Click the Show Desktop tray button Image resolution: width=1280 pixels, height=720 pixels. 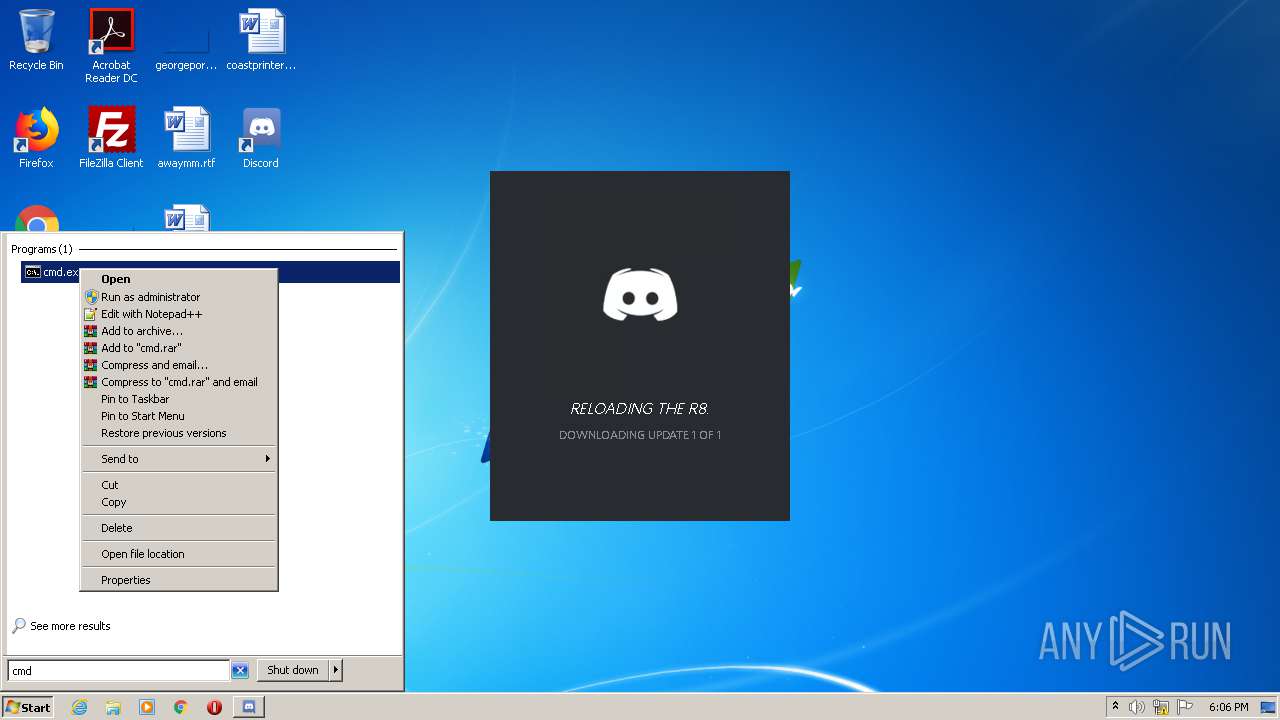[1269, 707]
